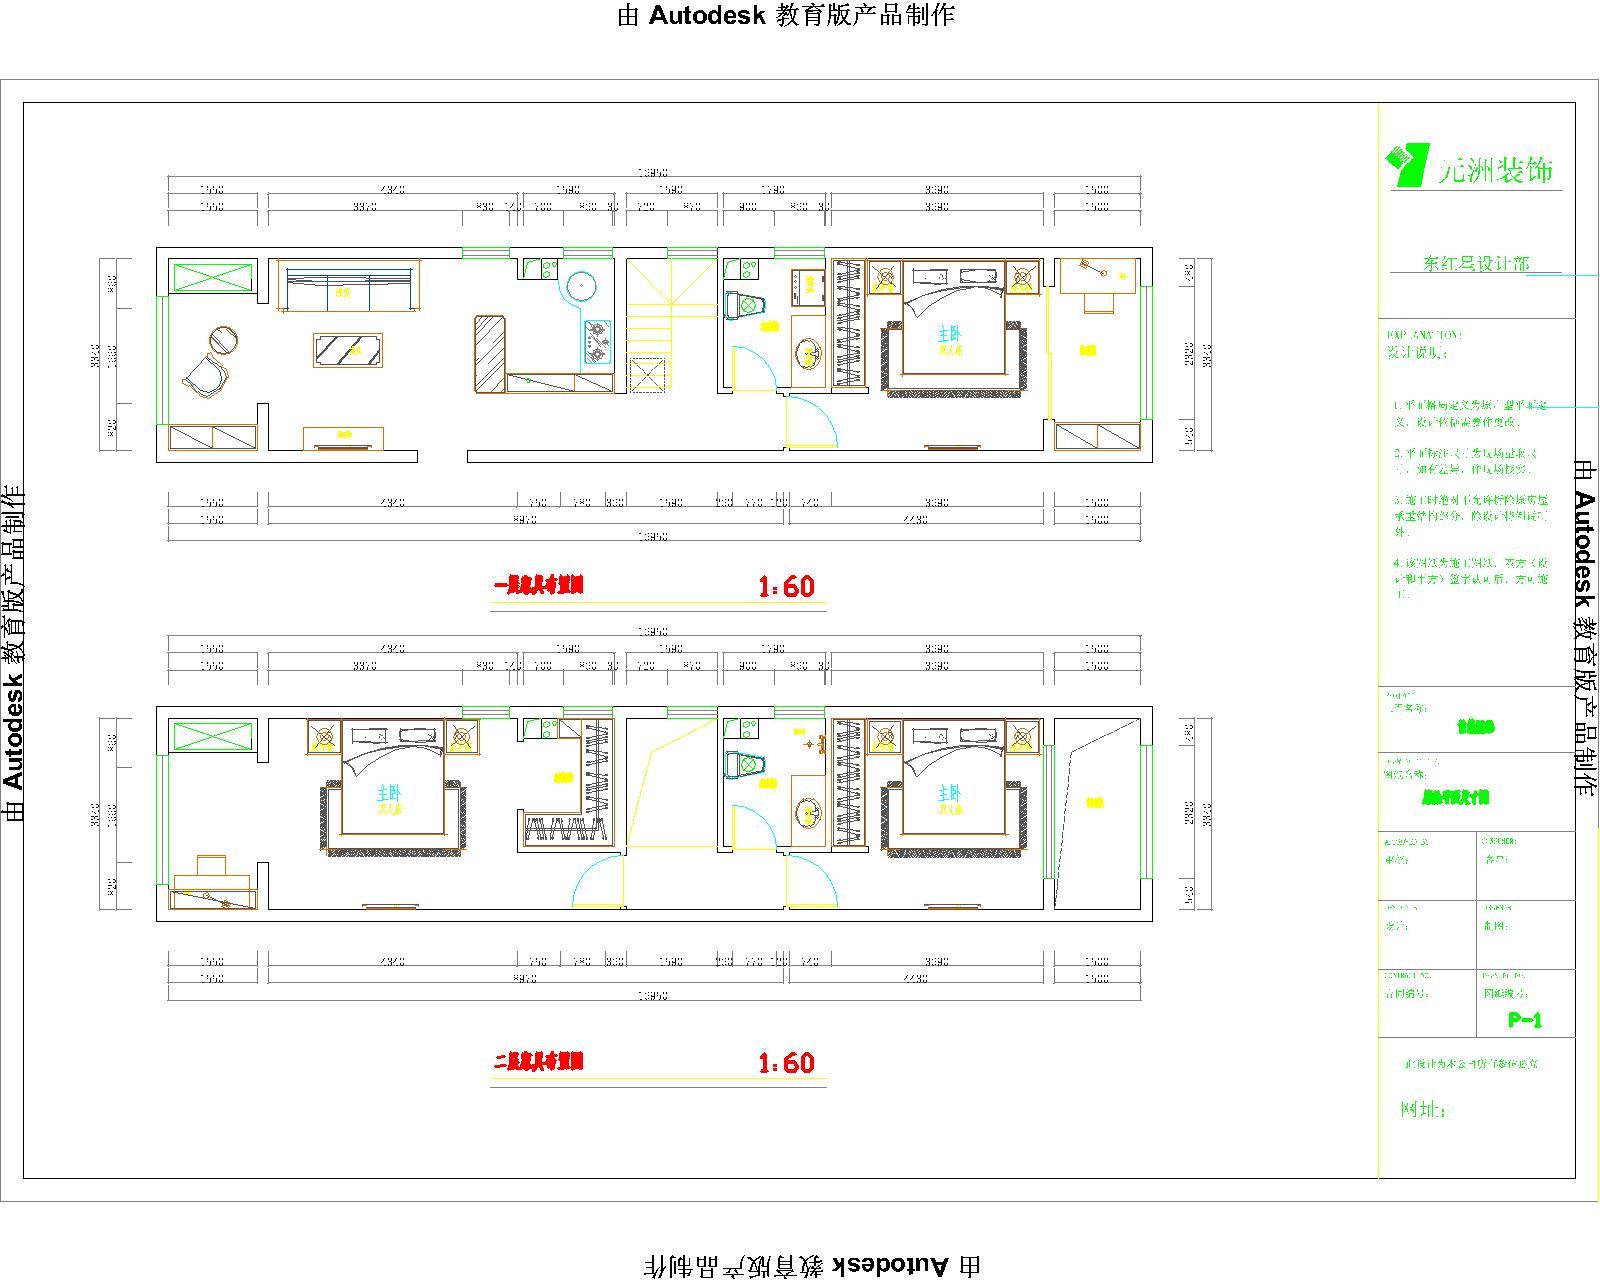Select right nightstand lamp of first floor master bed
The height and width of the screenshot is (1280, 1600).
(1022, 277)
